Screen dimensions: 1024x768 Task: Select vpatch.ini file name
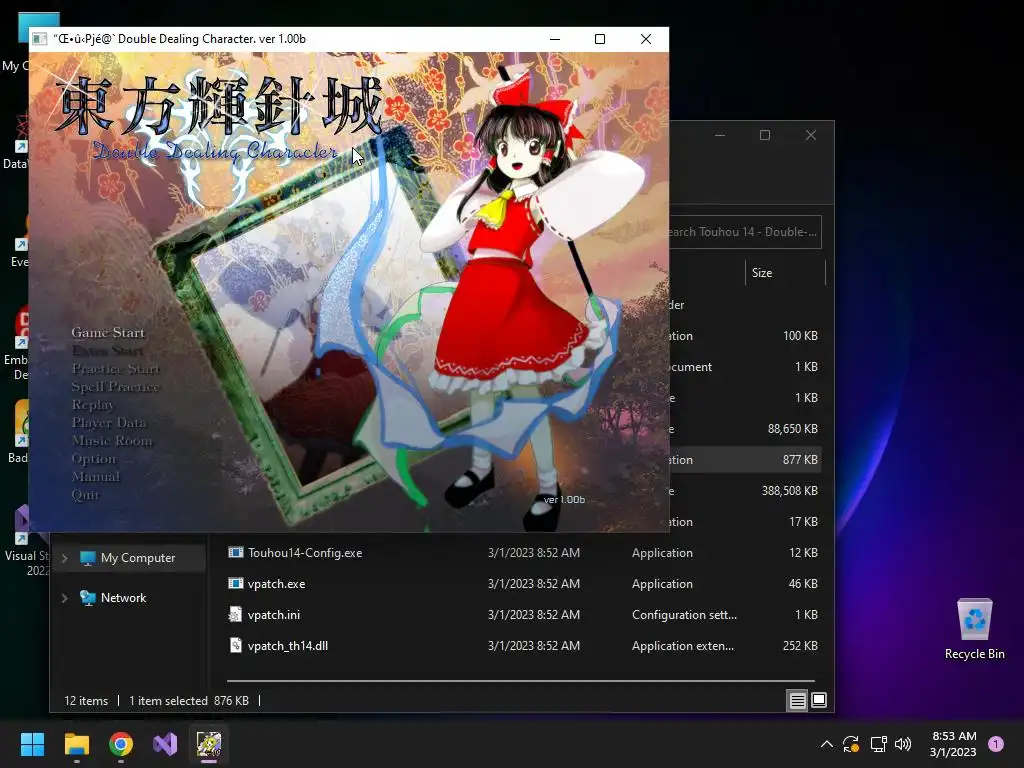point(274,615)
